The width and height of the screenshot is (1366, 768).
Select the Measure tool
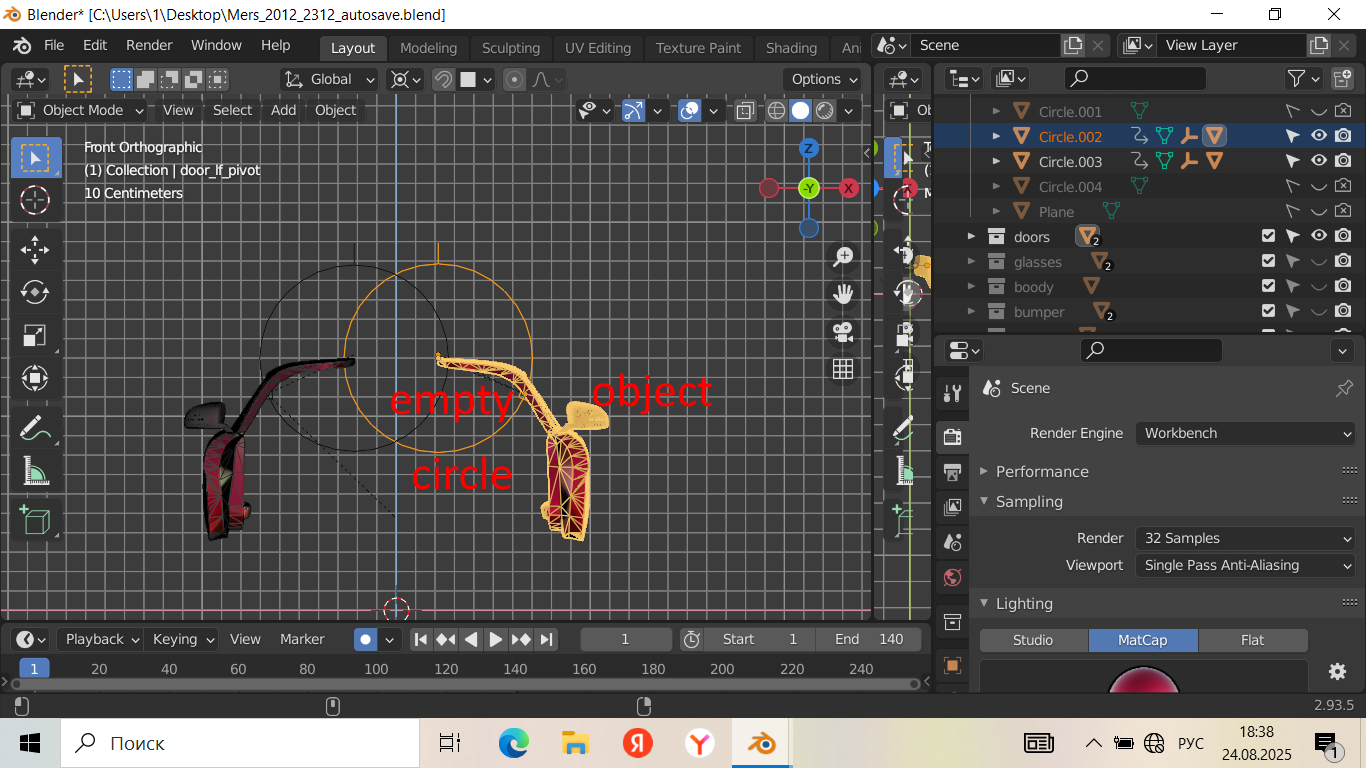click(35, 471)
